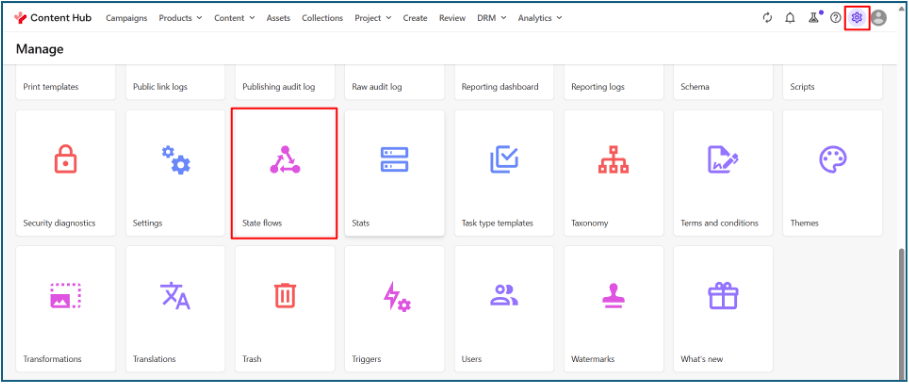Open the Create menu item
This screenshot has width=909, height=384.
point(415,18)
